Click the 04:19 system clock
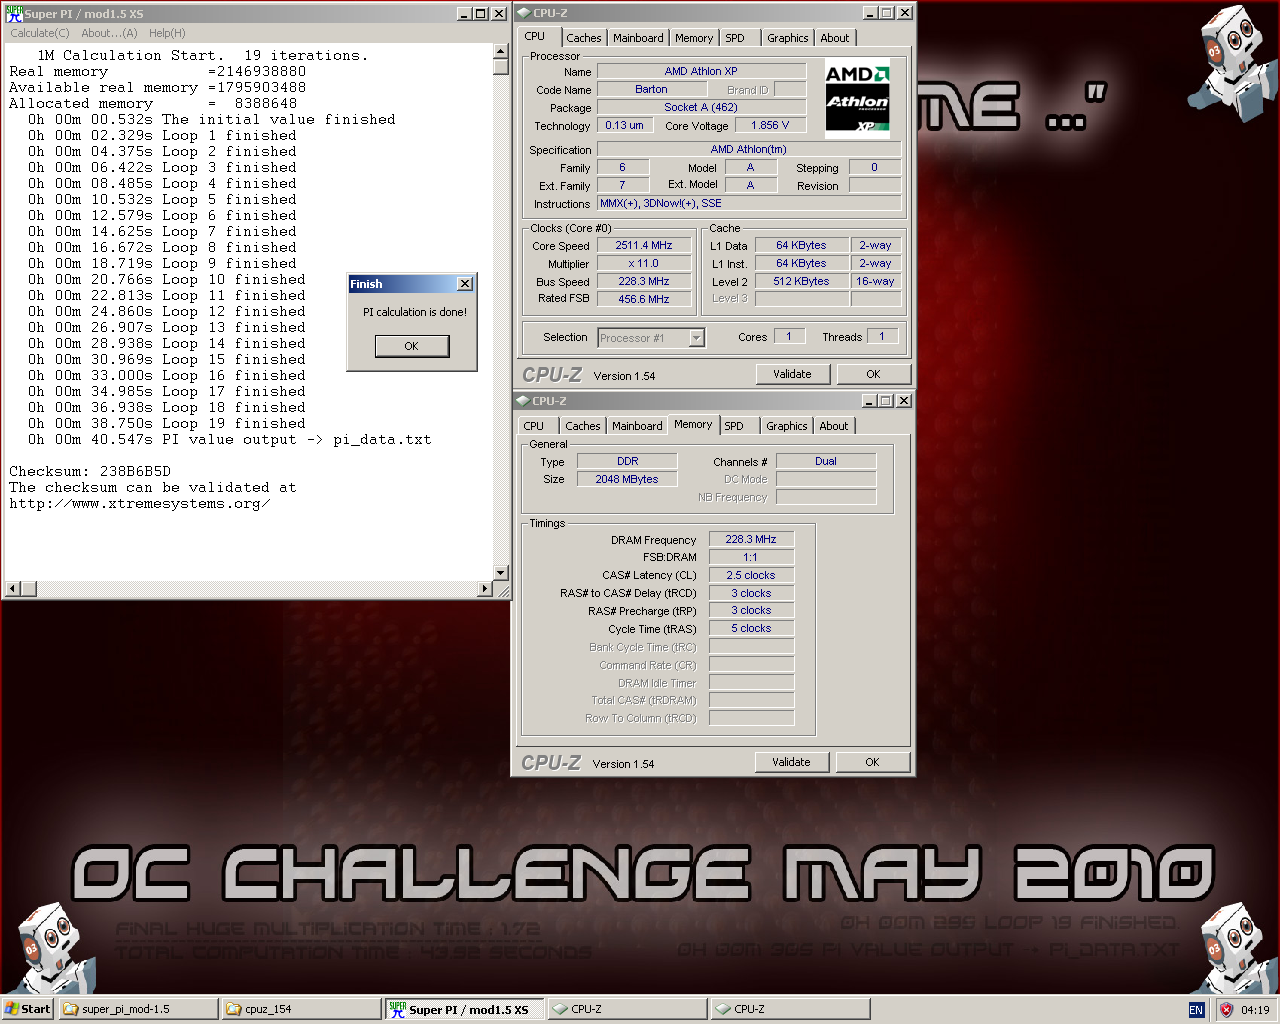Image resolution: width=1280 pixels, height=1024 pixels. tap(1255, 1010)
